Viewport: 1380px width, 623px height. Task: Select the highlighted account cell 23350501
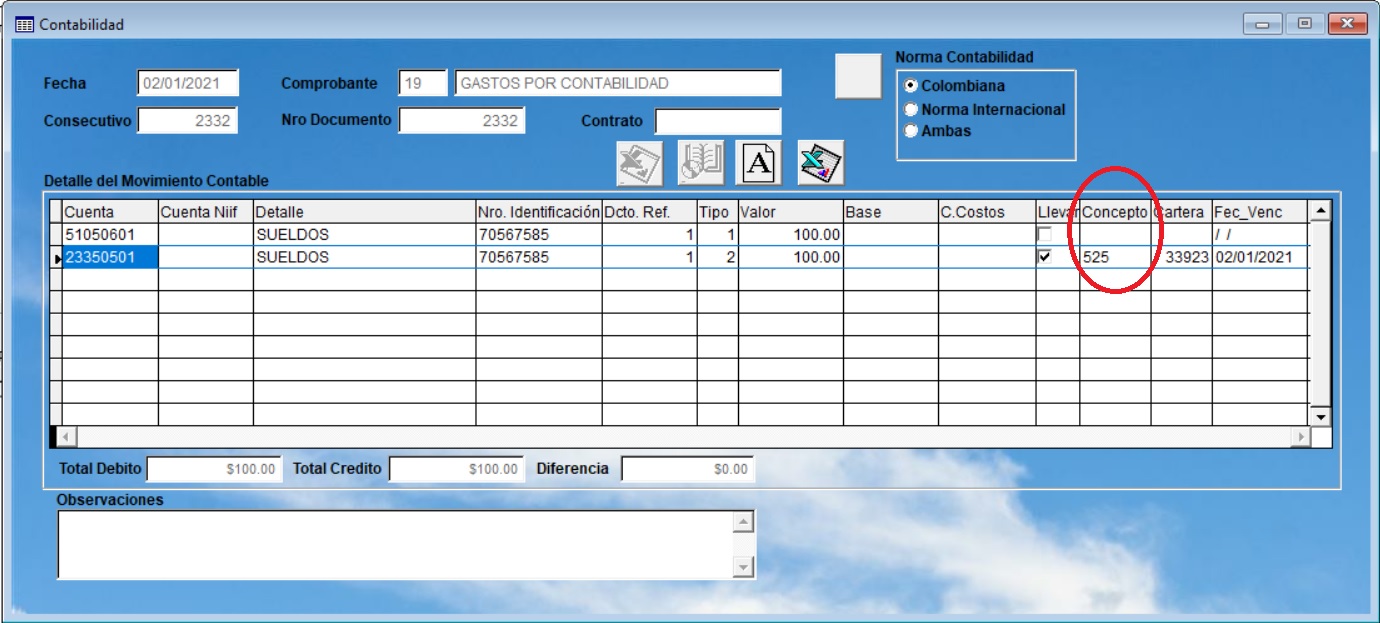(110, 257)
